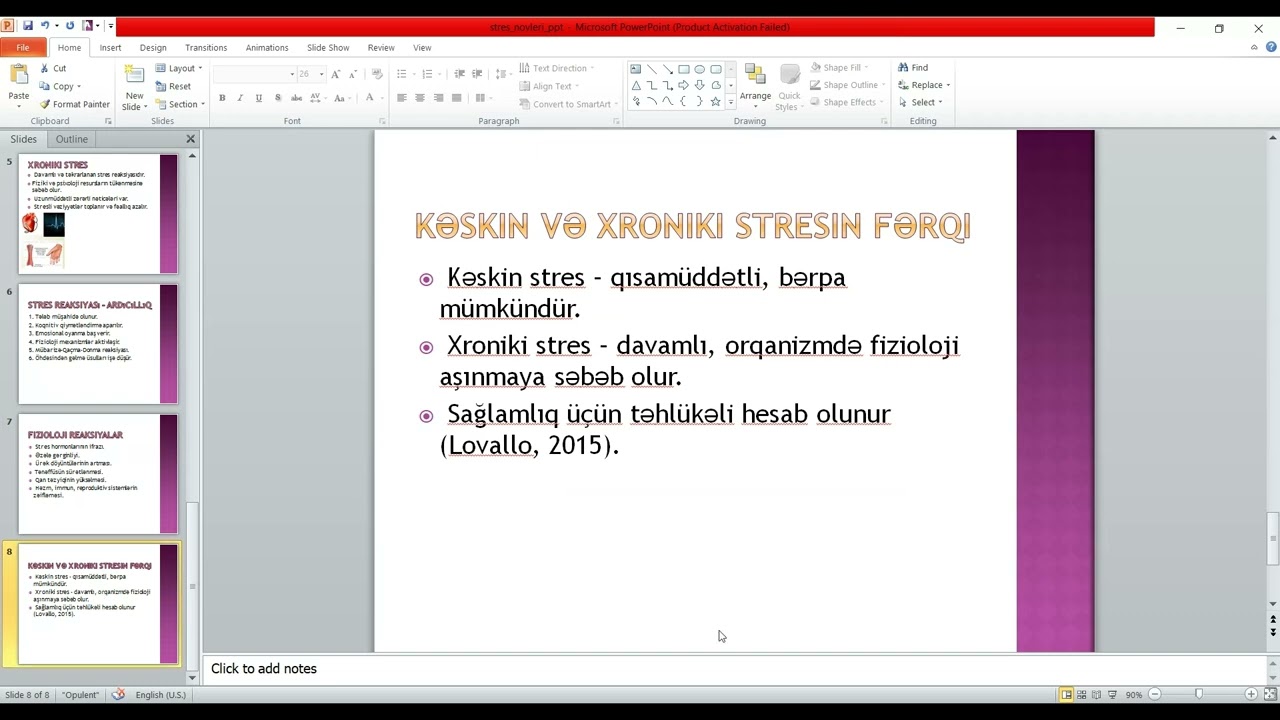Screen dimensions: 1280x720
Task: Toggle Align Text Left
Action: pyautogui.click(x=401, y=98)
